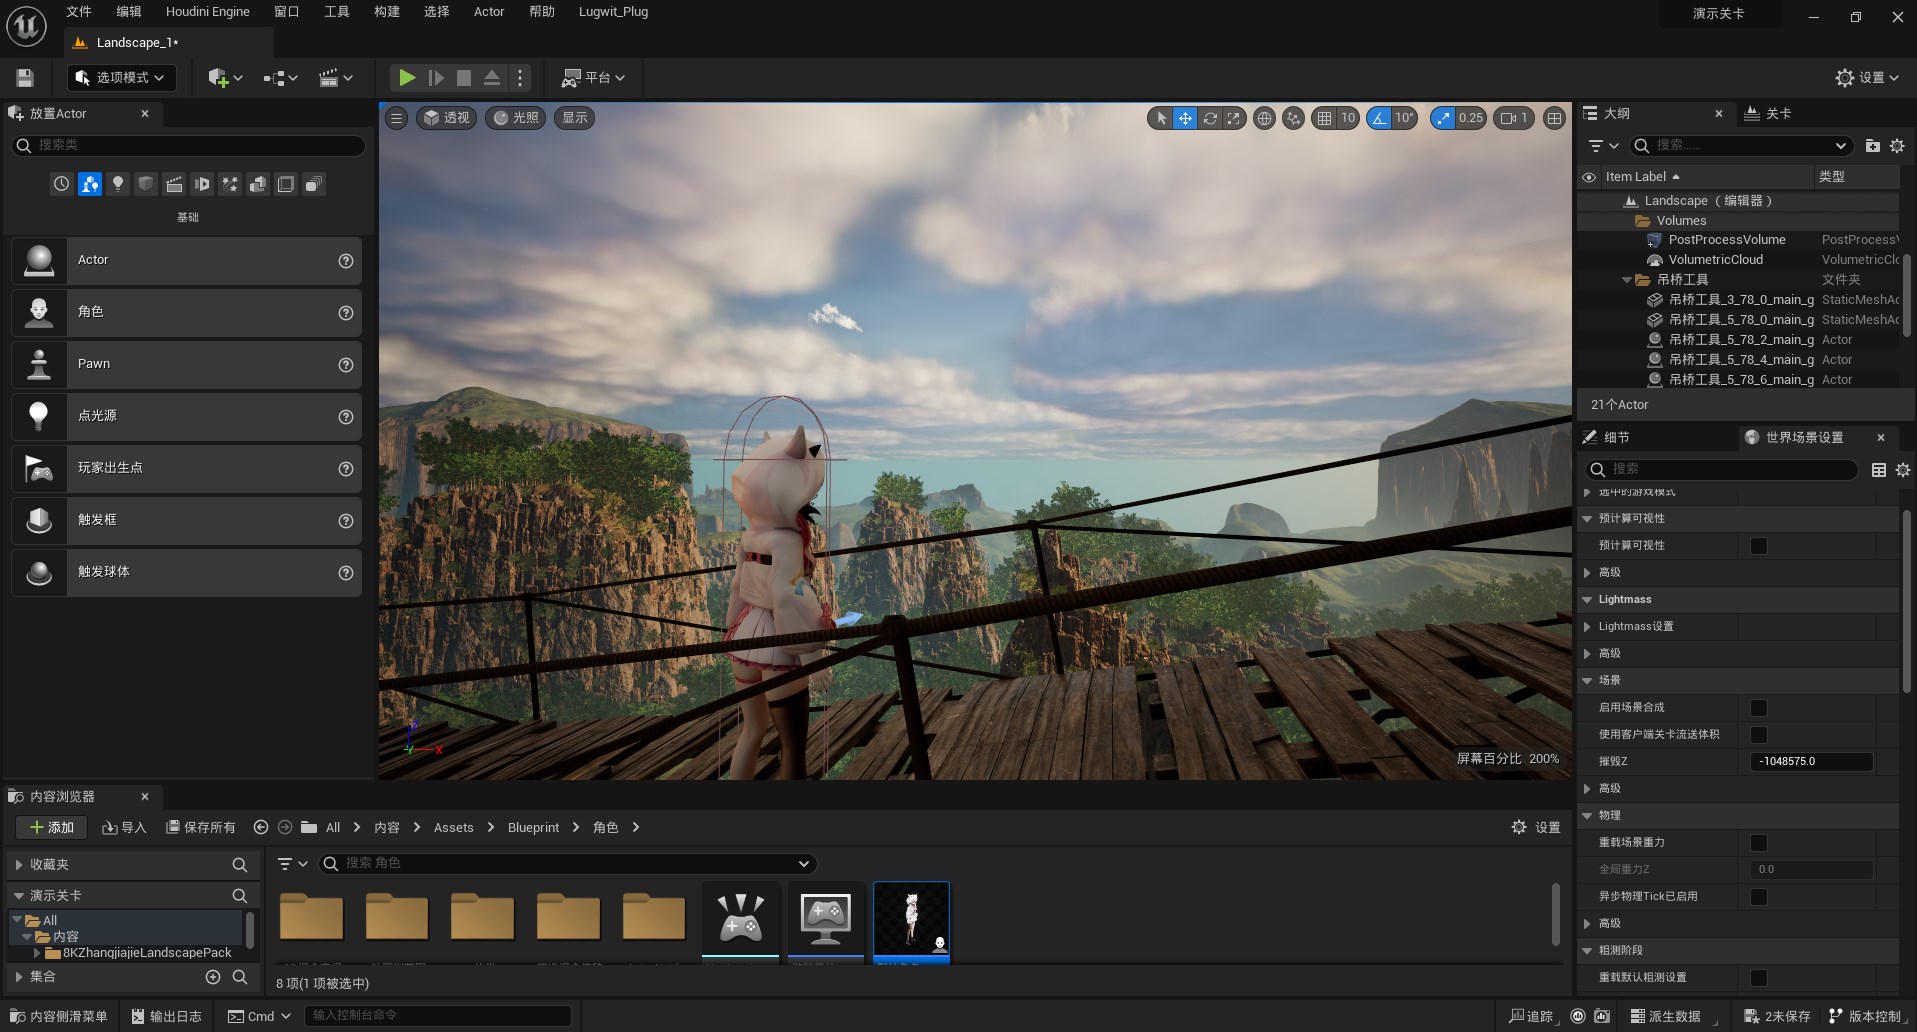Click the Eject button in the play toolbar
This screenshot has width=1917, height=1032.
click(492, 77)
